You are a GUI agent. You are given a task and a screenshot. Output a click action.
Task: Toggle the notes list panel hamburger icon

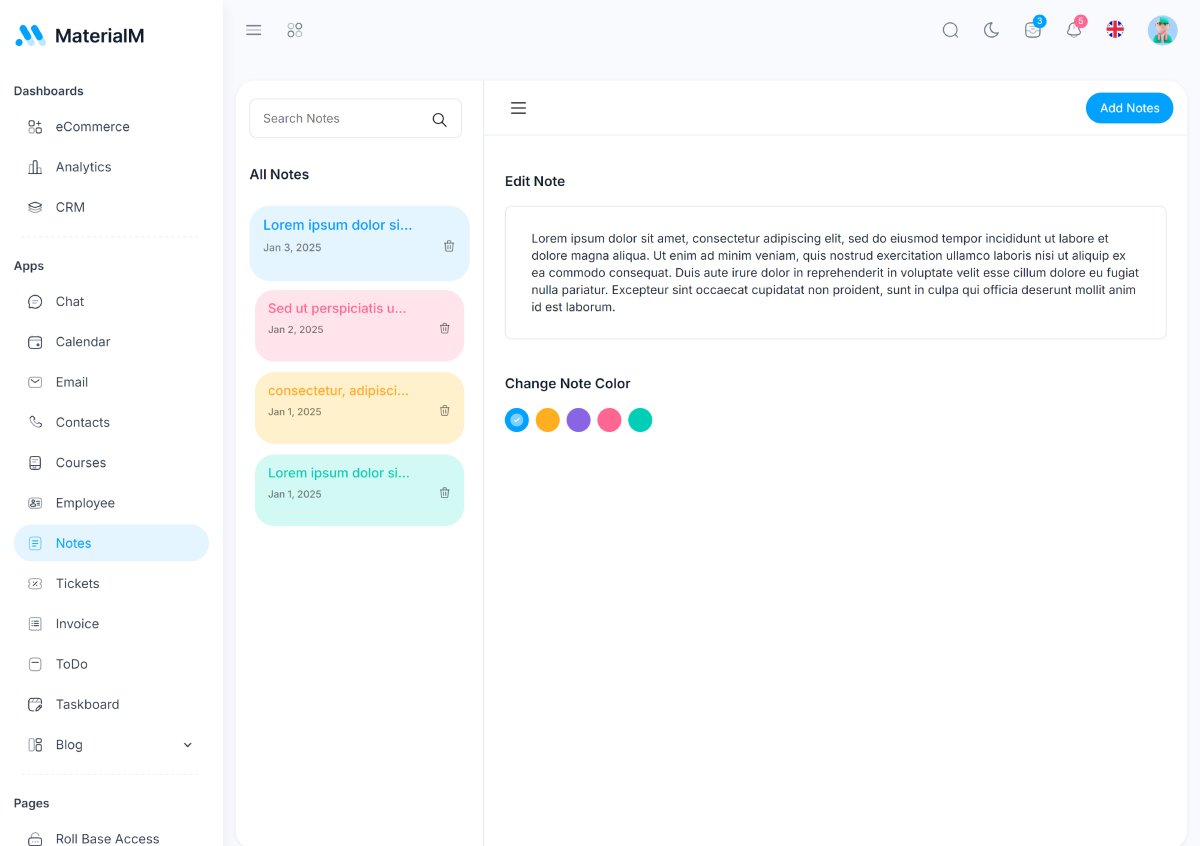[x=518, y=107]
